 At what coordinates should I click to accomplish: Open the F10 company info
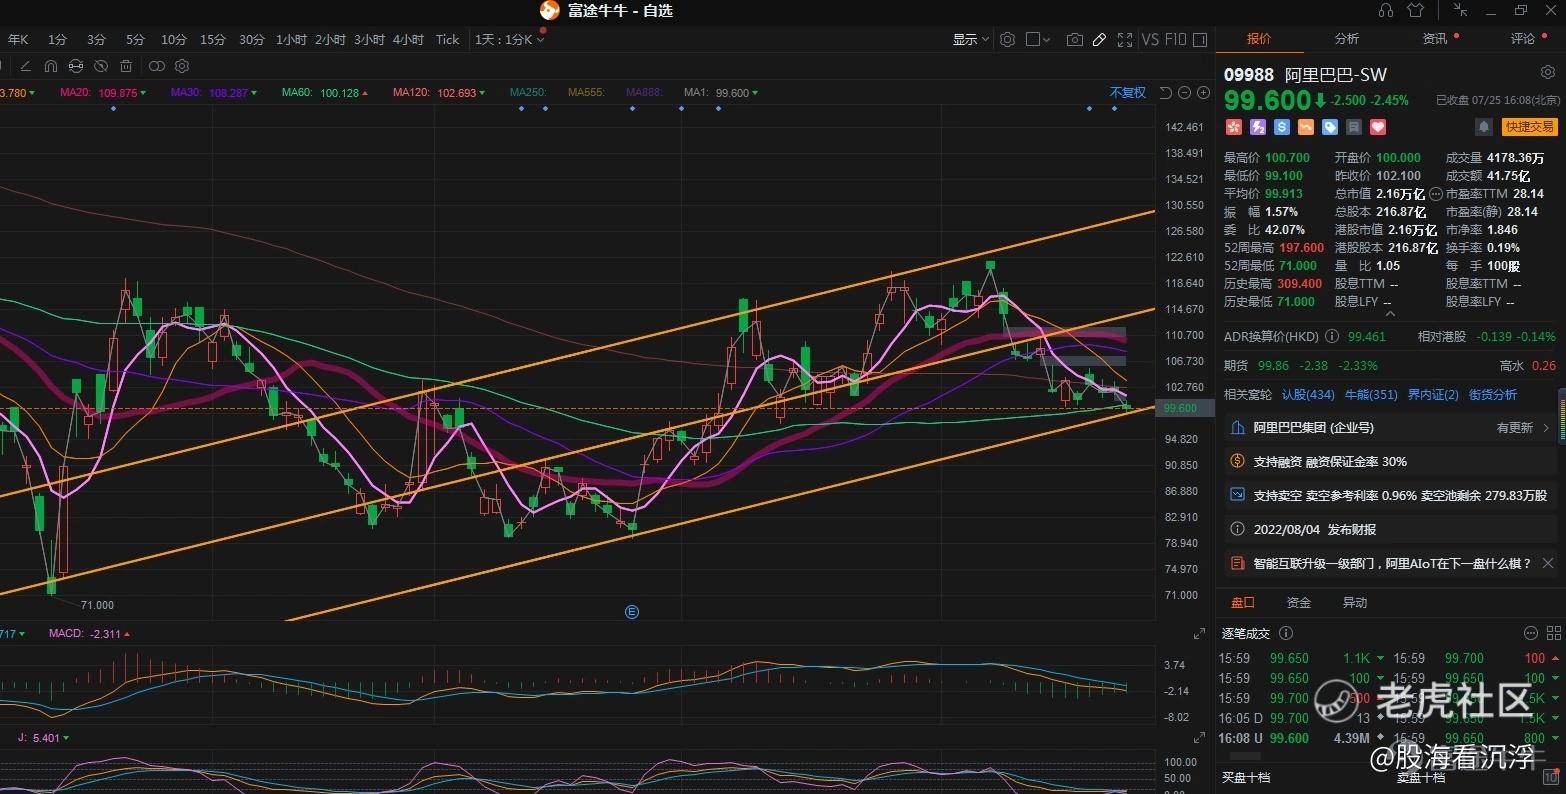(1175, 39)
